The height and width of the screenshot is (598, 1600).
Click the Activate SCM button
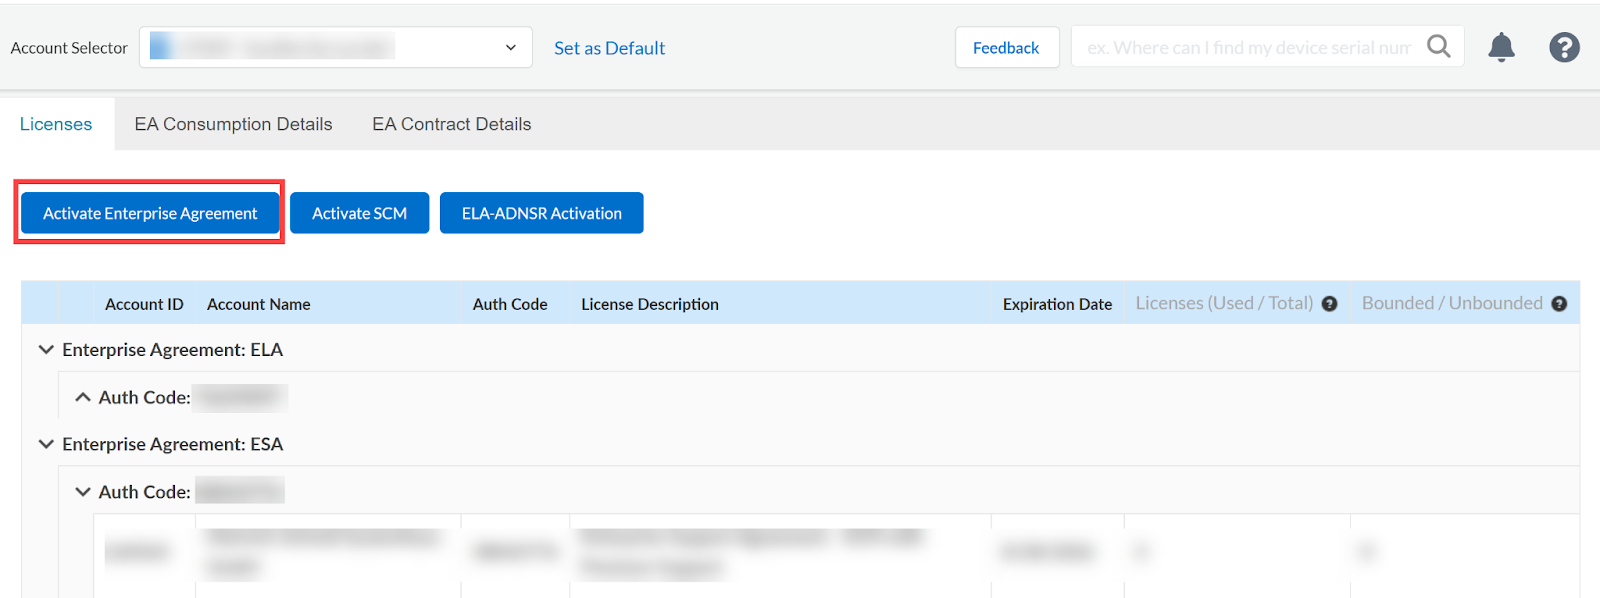click(359, 213)
